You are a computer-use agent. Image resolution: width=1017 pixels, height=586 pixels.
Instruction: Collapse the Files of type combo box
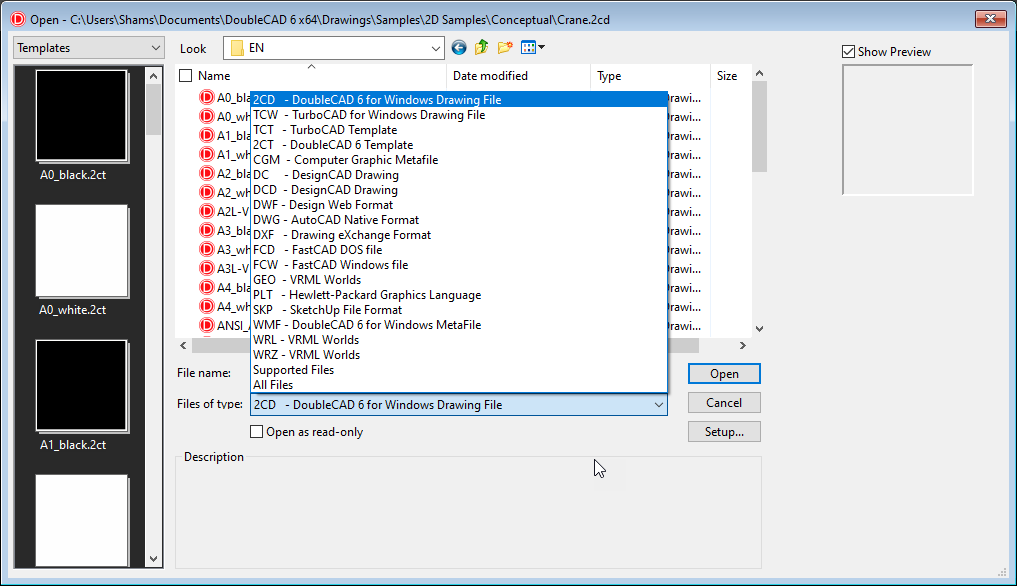pyautogui.click(x=459, y=404)
